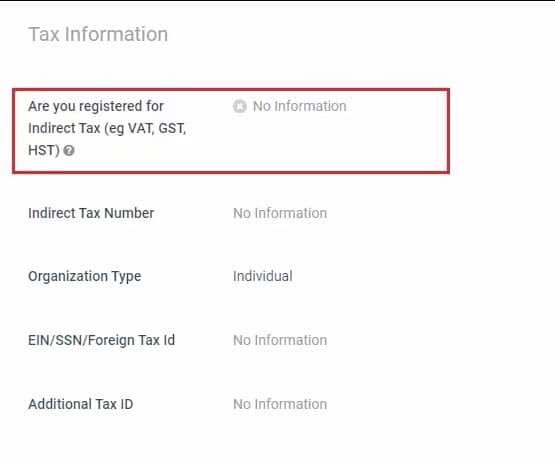Select the Individual organization type value

[x=263, y=276]
